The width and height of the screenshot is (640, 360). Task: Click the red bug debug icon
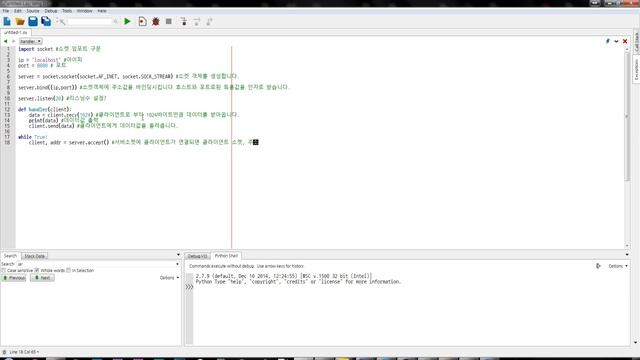click(156, 21)
